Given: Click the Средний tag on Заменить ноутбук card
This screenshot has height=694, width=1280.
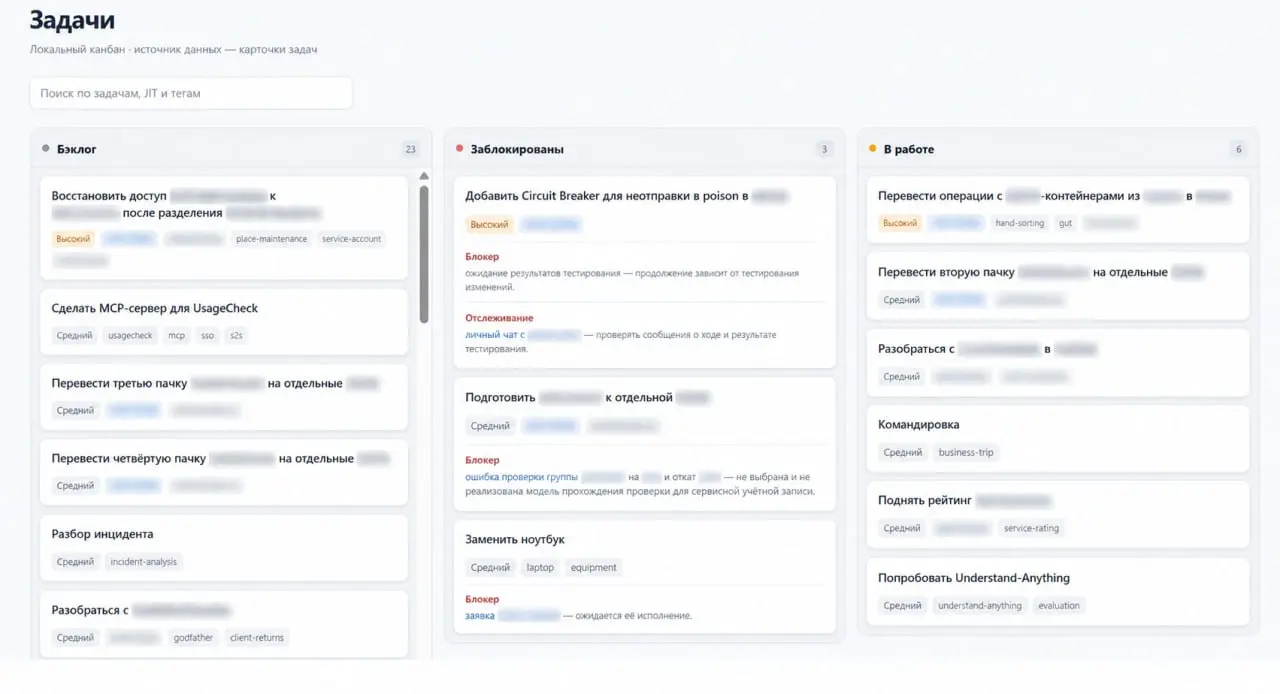Looking at the screenshot, I should 490,567.
